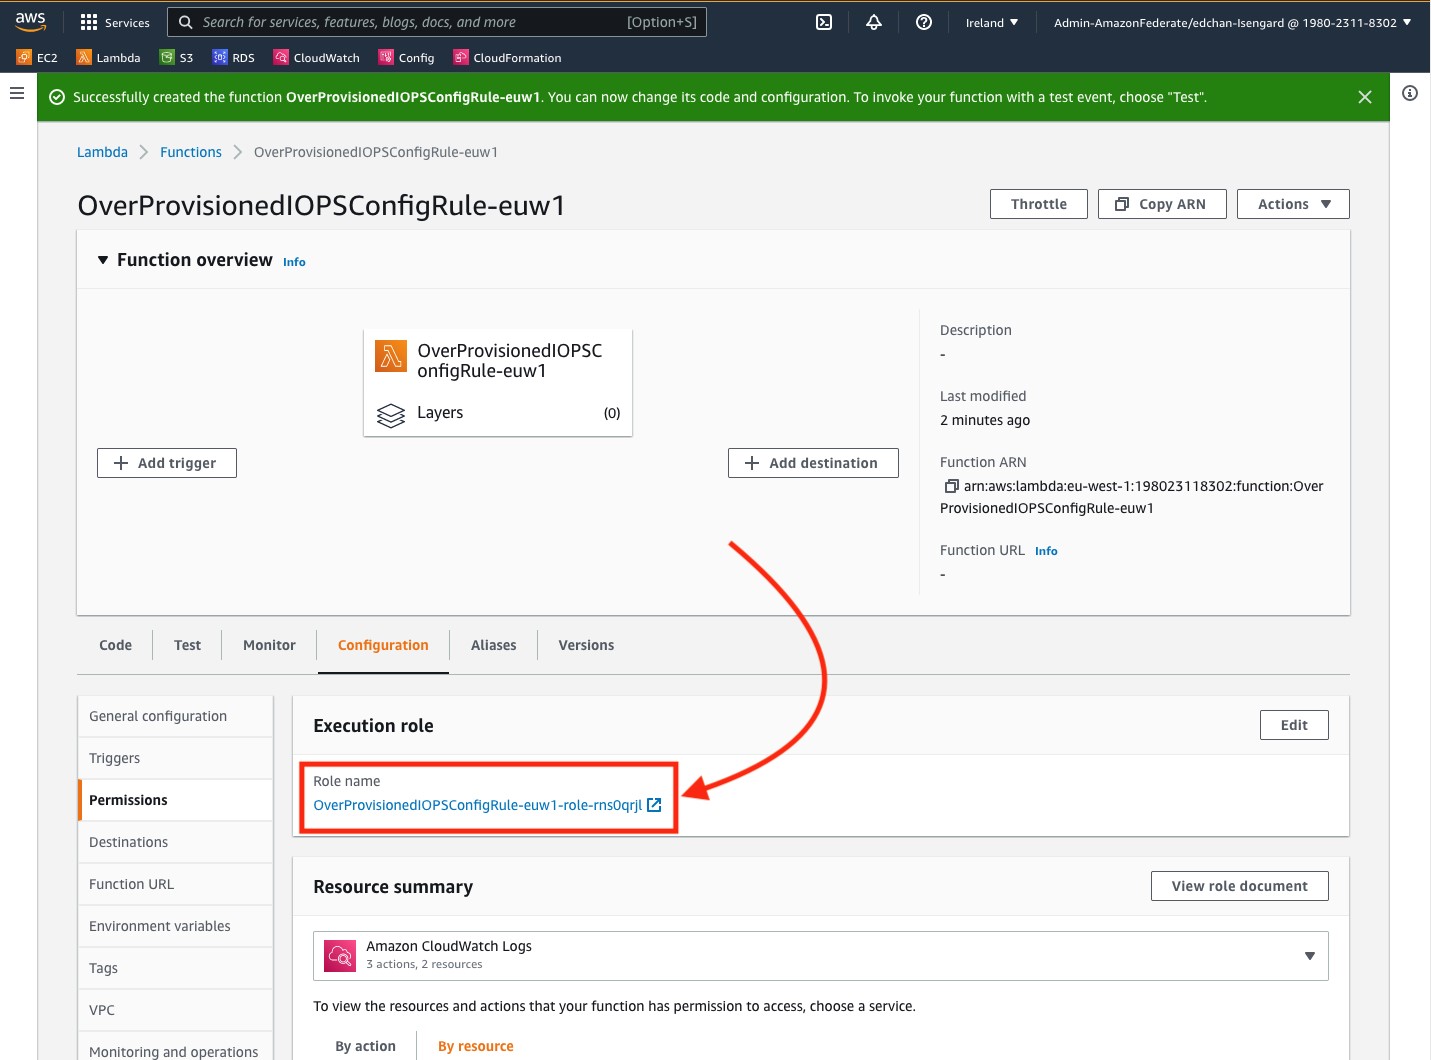Open the role via the external link icon
Viewport: 1431px width, 1060px height.
click(x=655, y=804)
